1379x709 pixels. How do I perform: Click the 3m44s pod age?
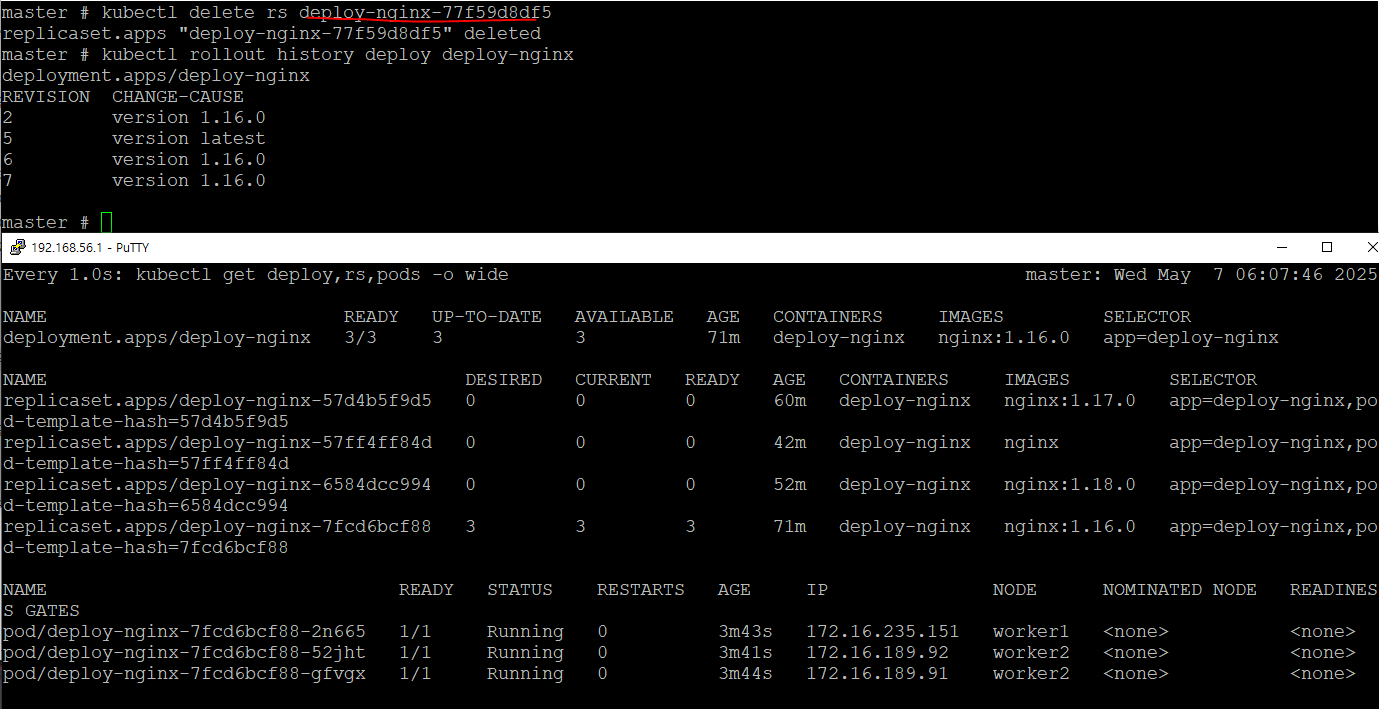pos(745,673)
